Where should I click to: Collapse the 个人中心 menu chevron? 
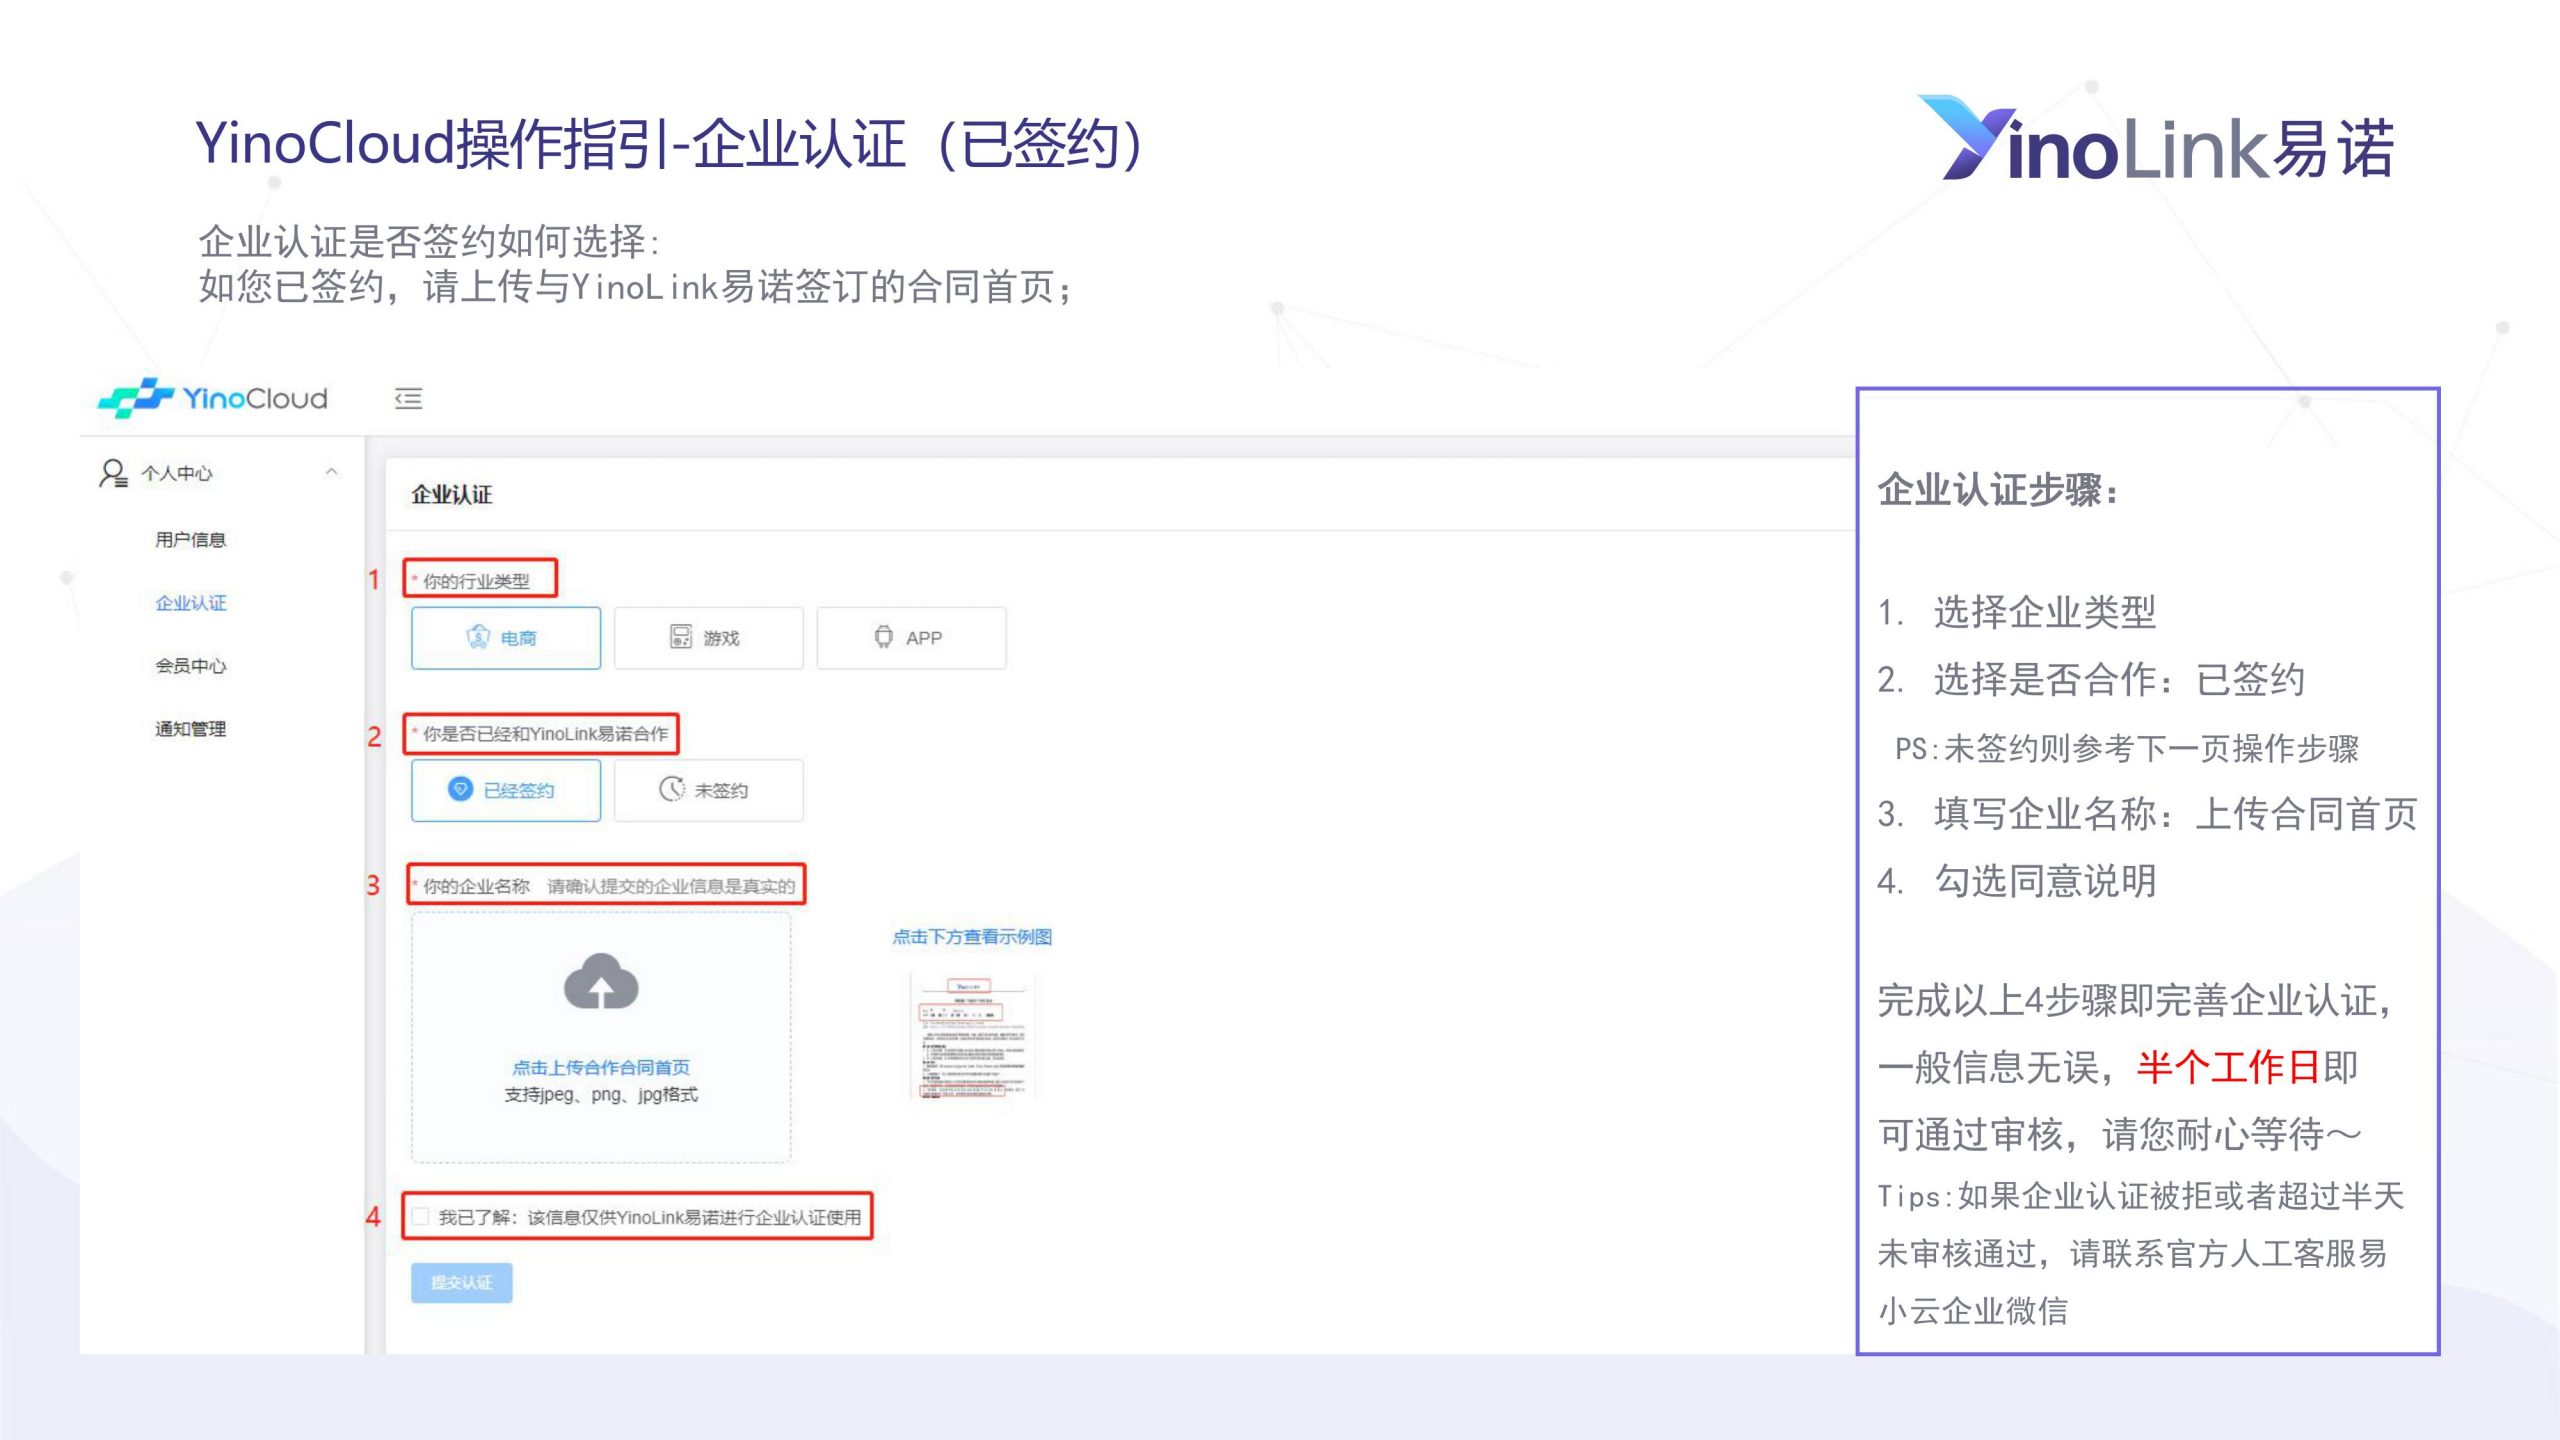tap(332, 472)
